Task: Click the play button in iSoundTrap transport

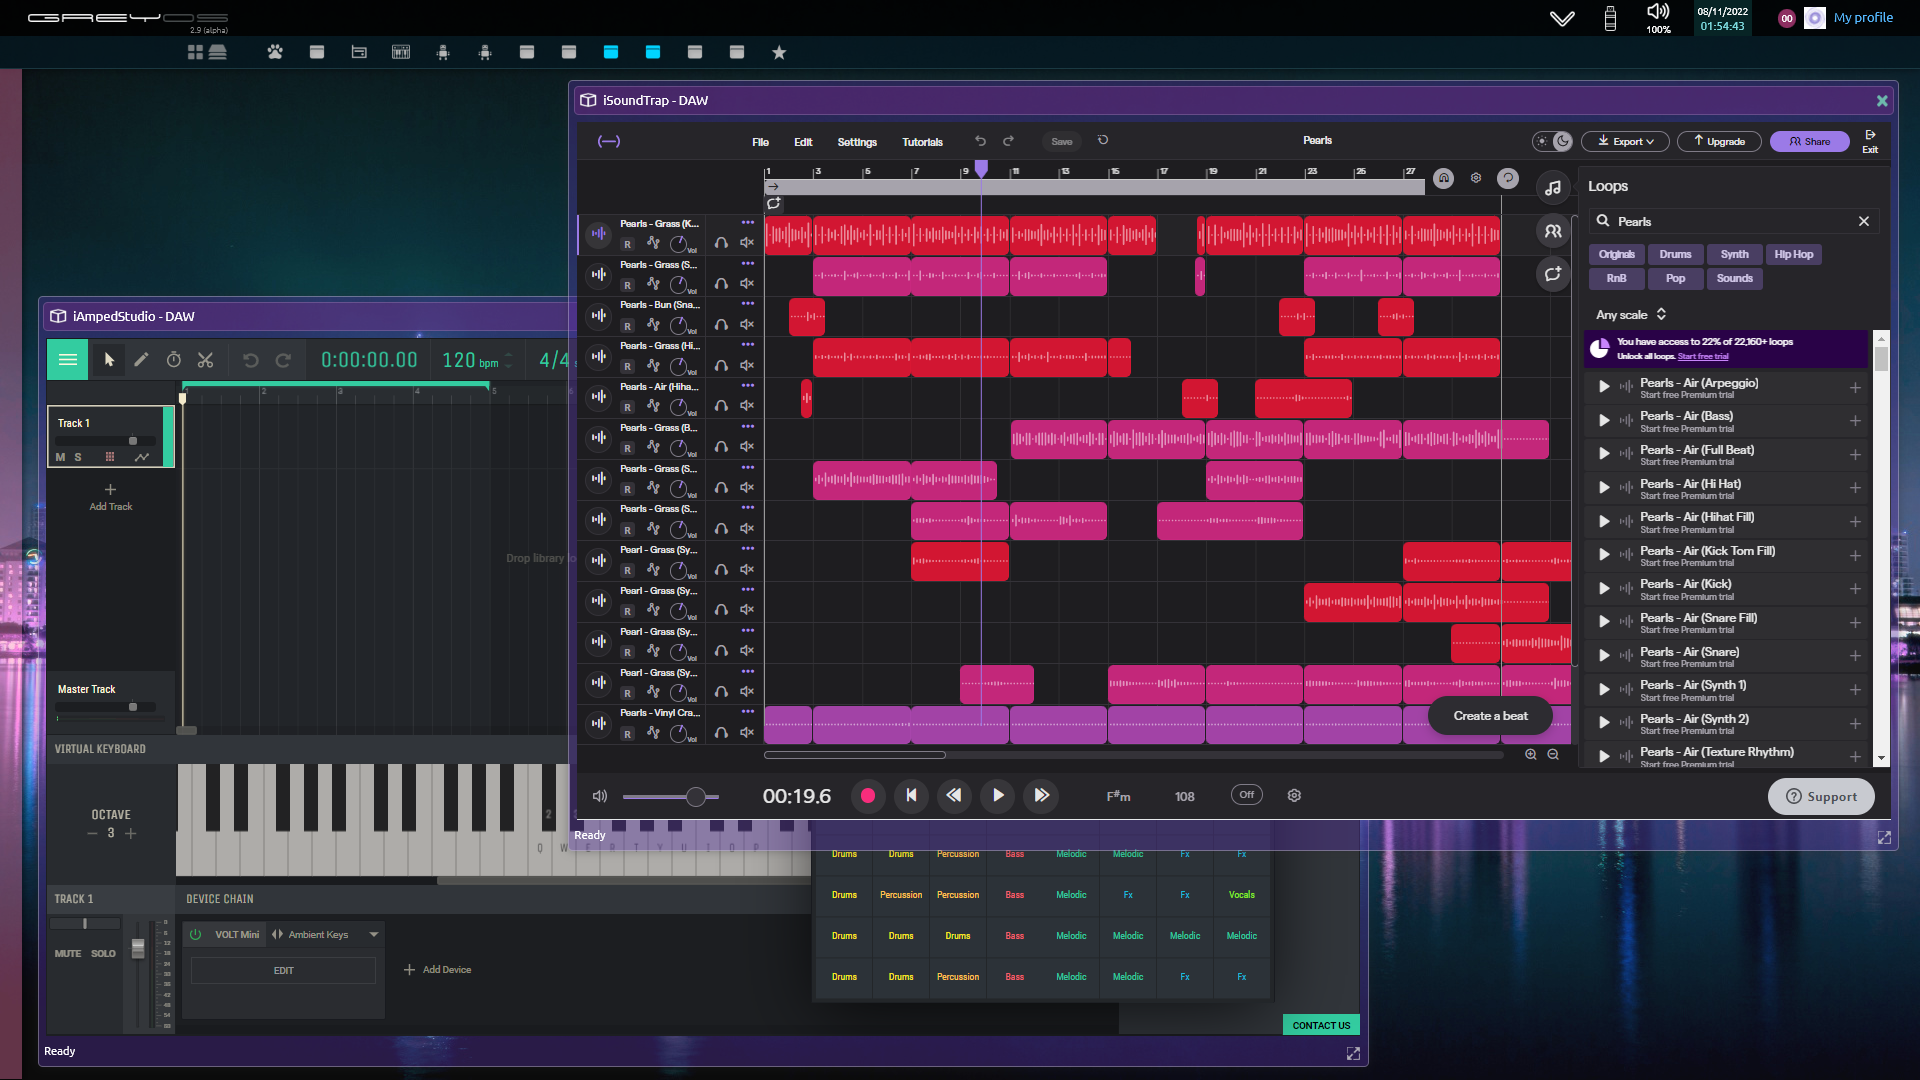Action: point(997,795)
